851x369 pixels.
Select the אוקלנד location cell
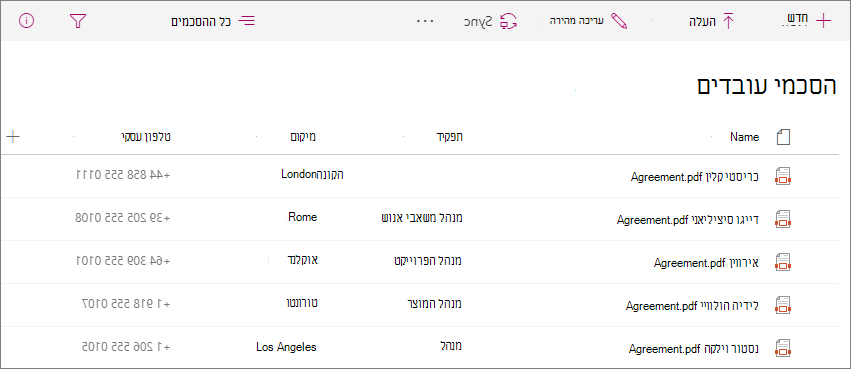point(302,260)
